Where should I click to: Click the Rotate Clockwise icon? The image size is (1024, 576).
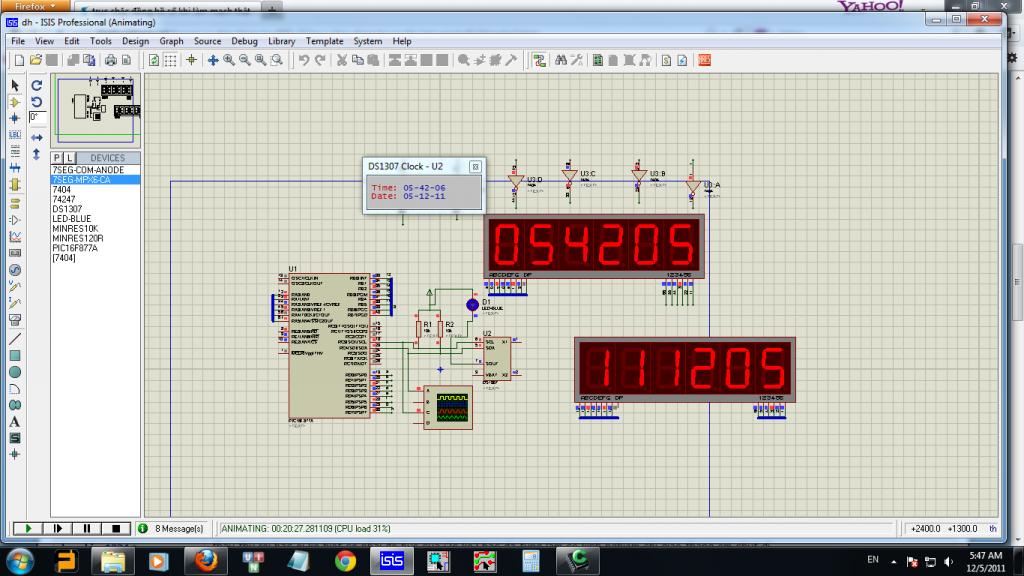36,85
